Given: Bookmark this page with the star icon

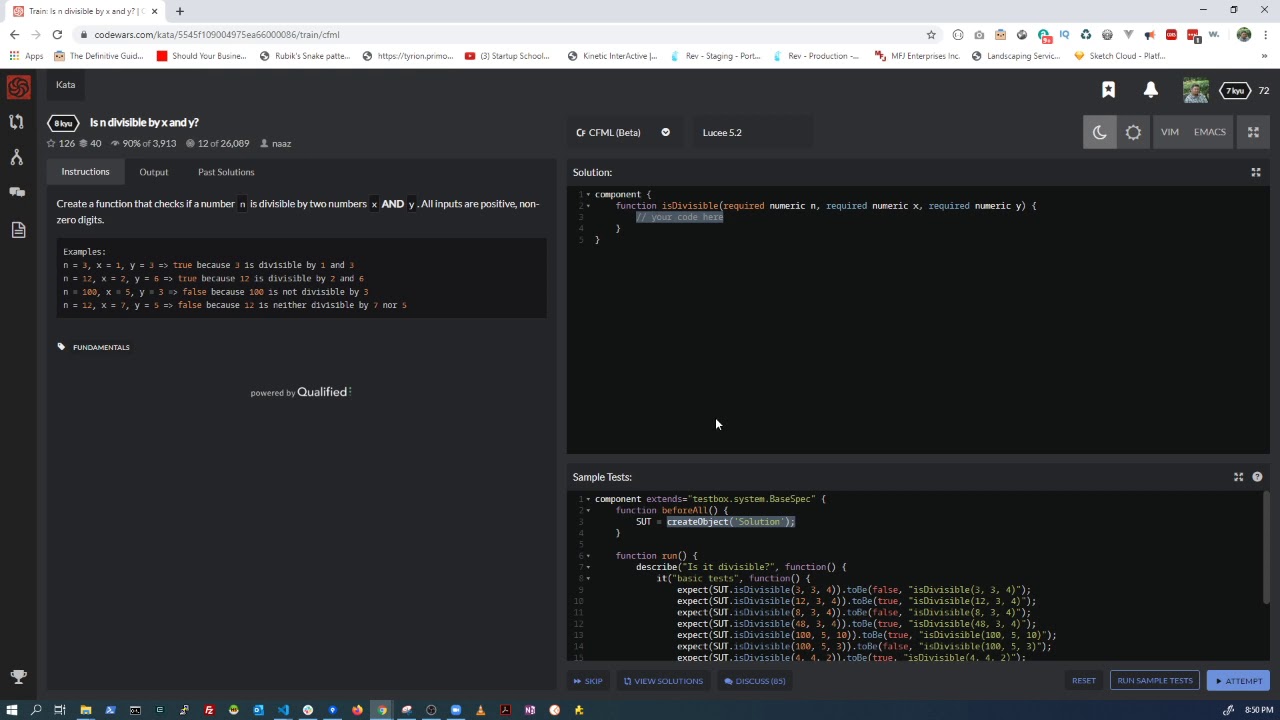Looking at the screenshot, I should [x=931, y=34].
